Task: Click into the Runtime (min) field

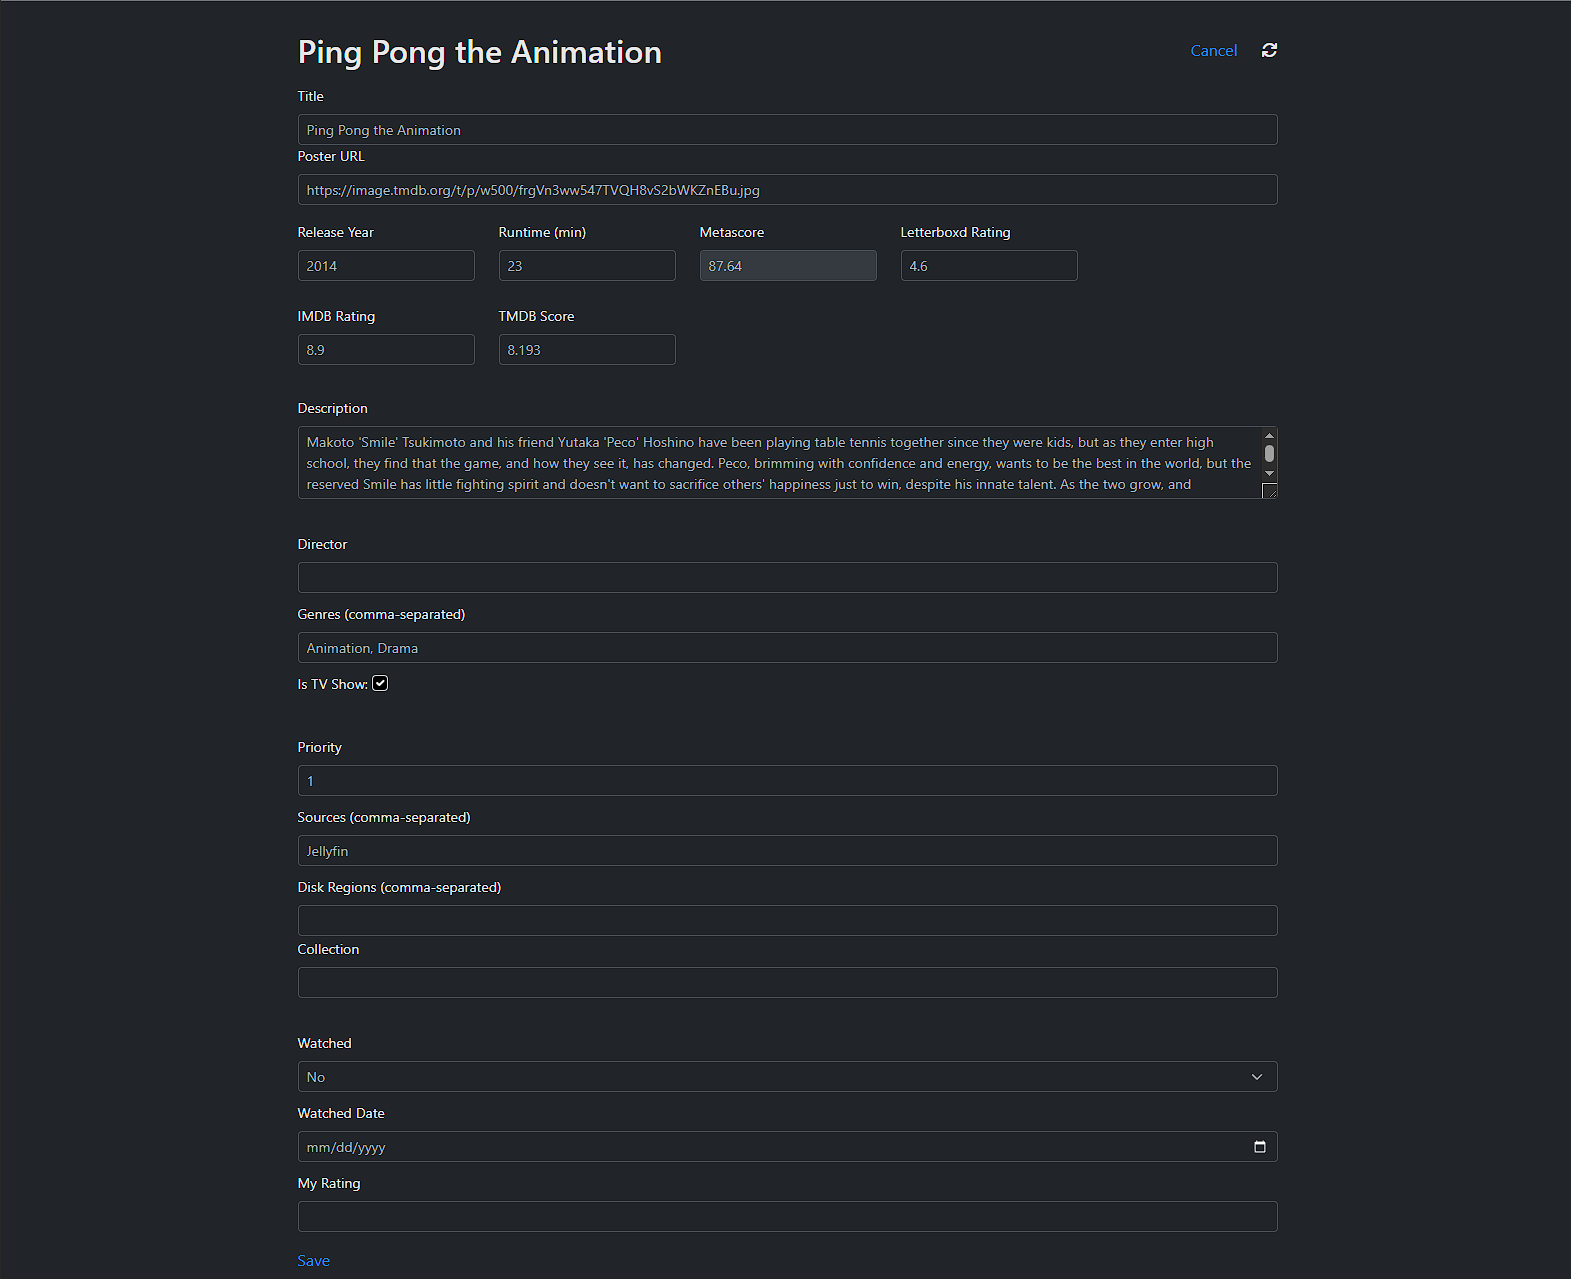Action: click(586, 266)
